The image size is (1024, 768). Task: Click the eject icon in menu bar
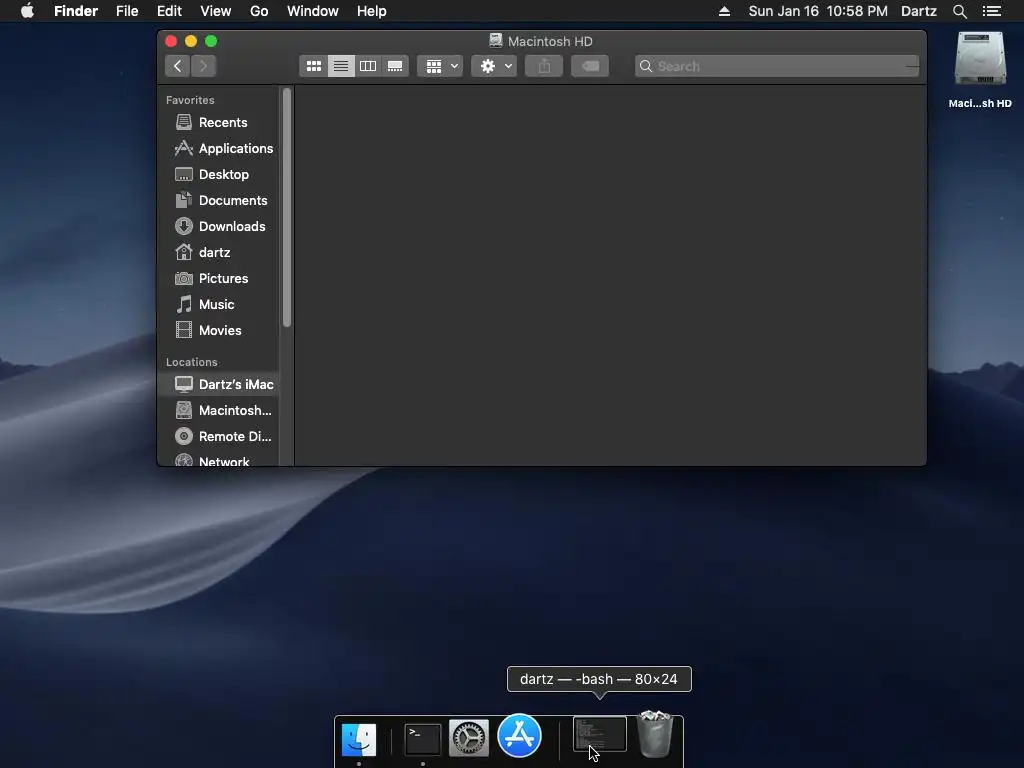pos(724,11)
